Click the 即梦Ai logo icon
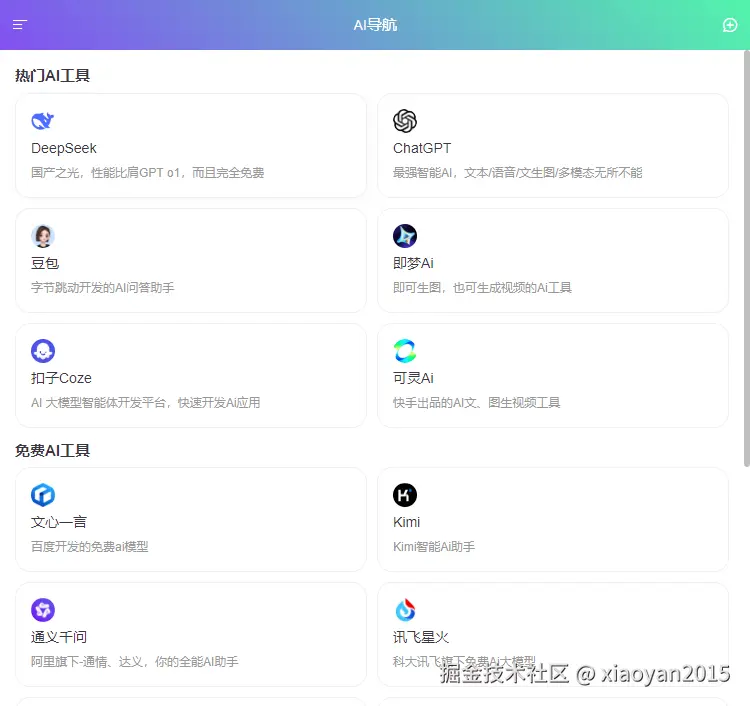The height and width of the screenshot is (706, 750). 405,236
